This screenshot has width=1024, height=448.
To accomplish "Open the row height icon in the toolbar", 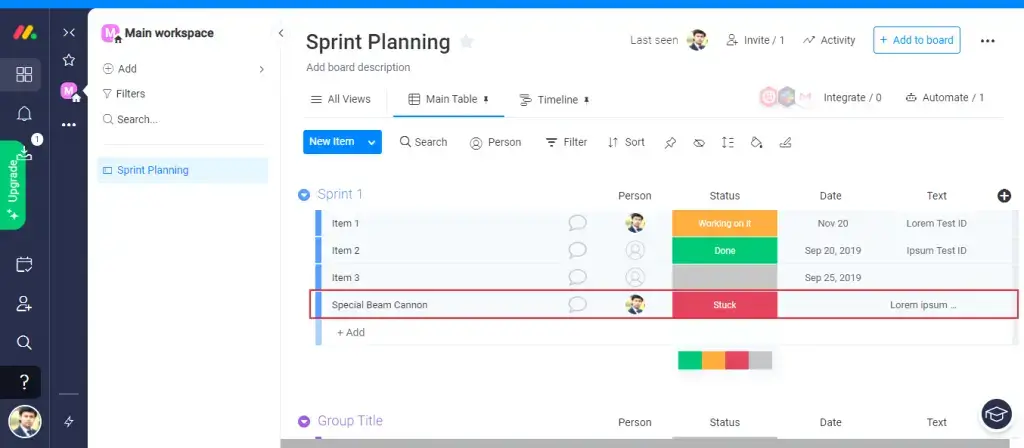I will (727, 143).
